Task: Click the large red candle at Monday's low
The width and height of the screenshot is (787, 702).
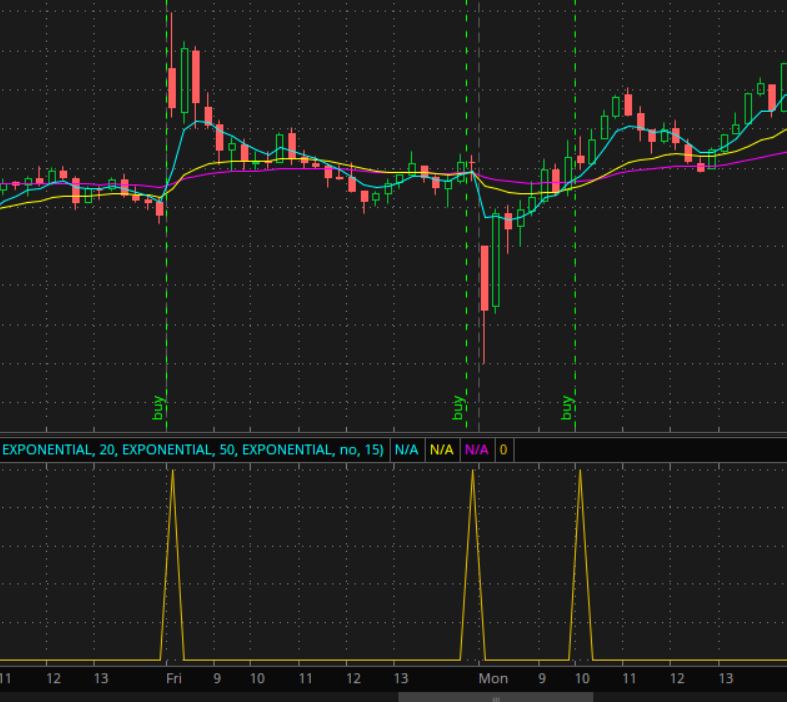Action: tap(484, 278)
